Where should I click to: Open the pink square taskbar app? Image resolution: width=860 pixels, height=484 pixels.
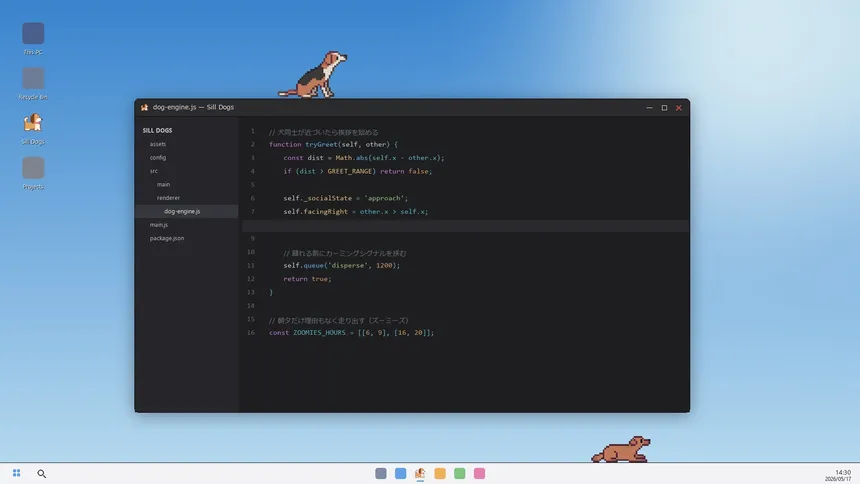coord(479,473)
